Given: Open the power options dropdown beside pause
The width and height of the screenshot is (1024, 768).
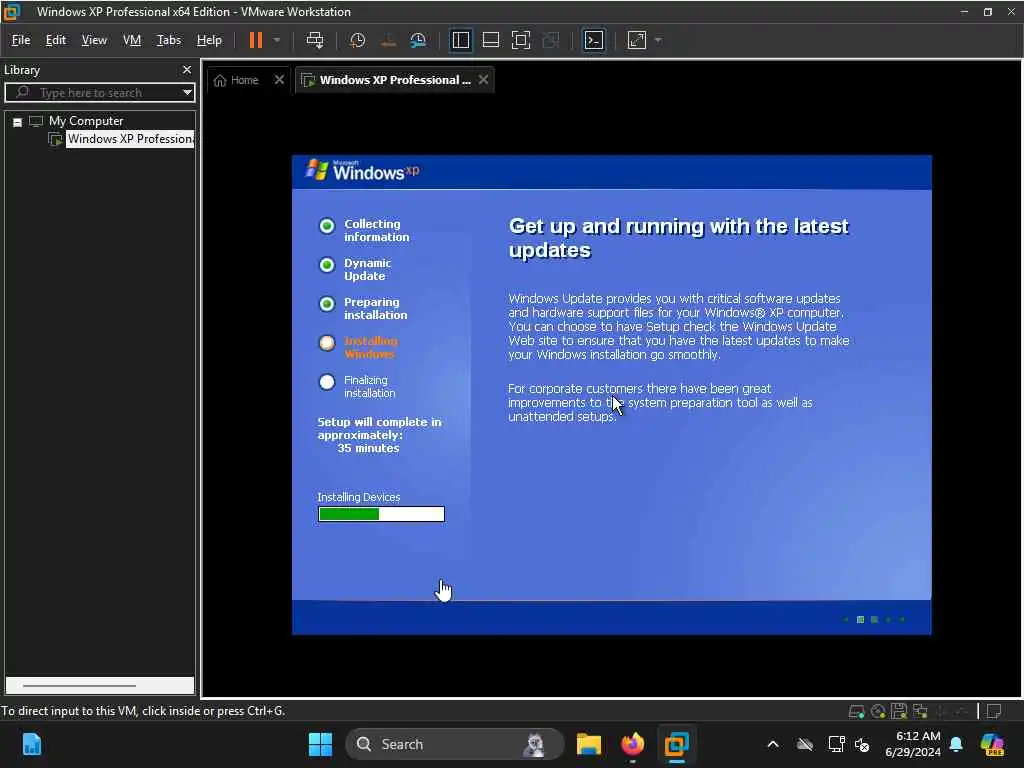Looking at the screenshot, I should point(277,40).
